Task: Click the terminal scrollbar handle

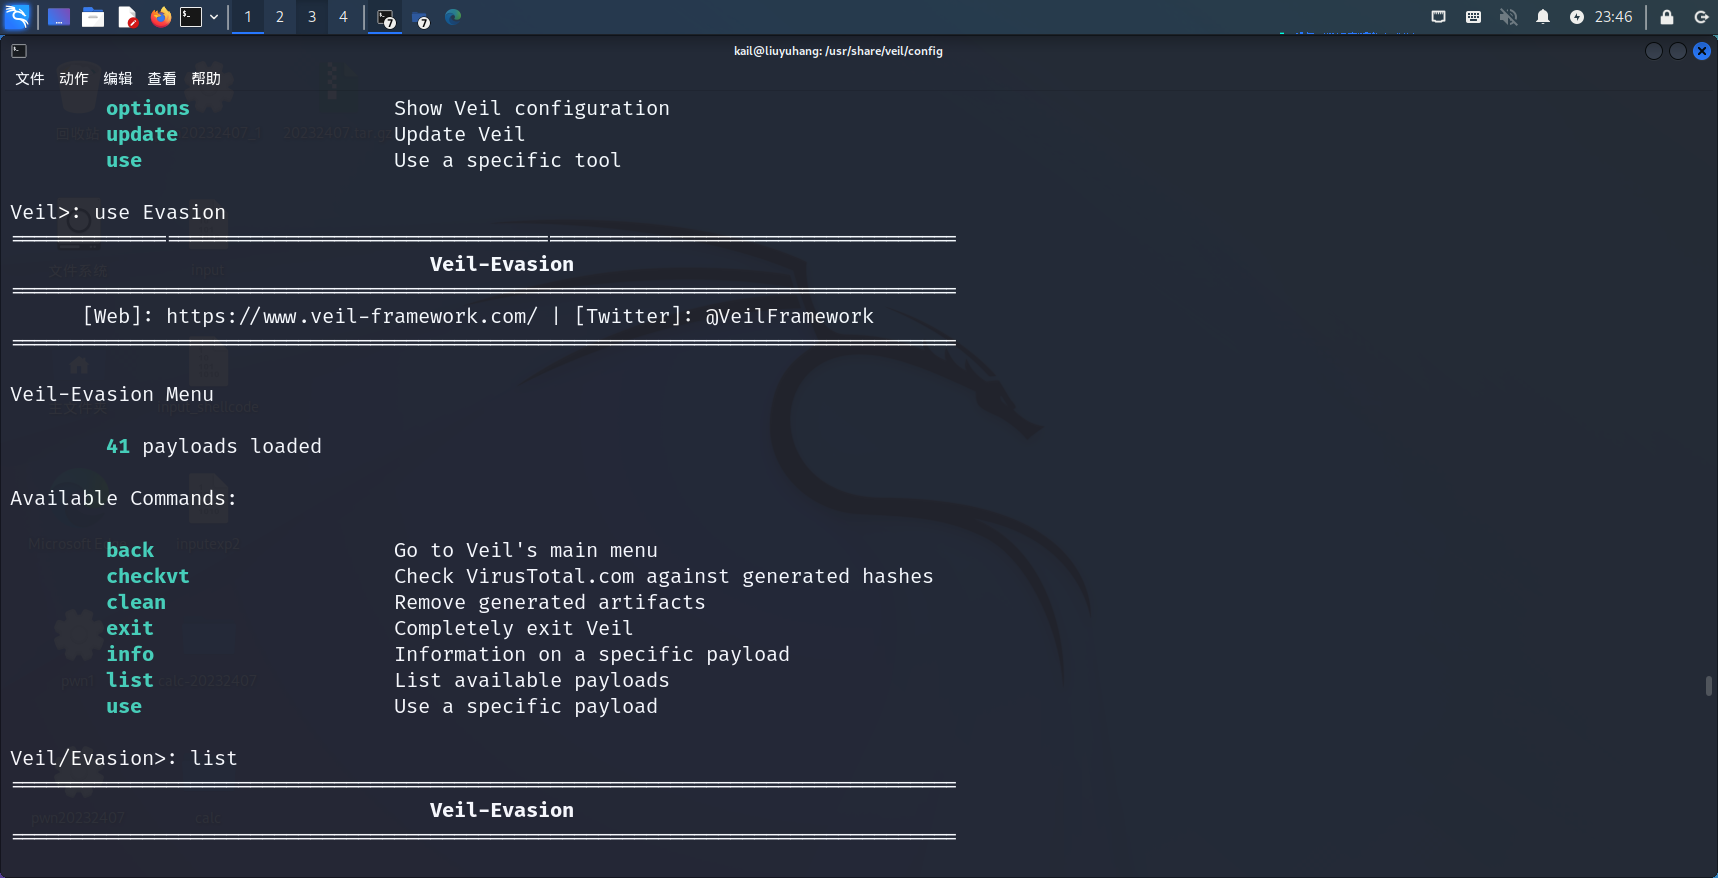Action: [x=1709, y=686]
